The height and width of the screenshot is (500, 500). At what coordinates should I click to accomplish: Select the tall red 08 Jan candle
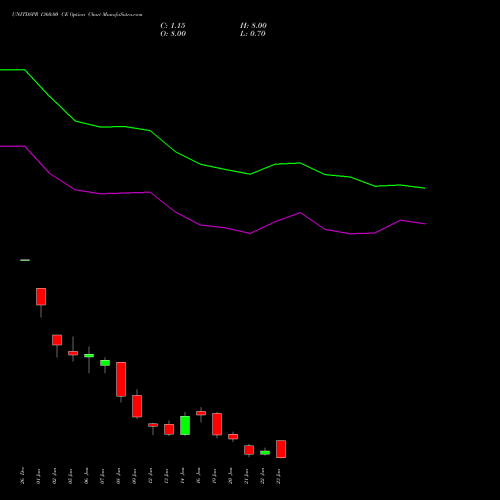pos(121,379)
